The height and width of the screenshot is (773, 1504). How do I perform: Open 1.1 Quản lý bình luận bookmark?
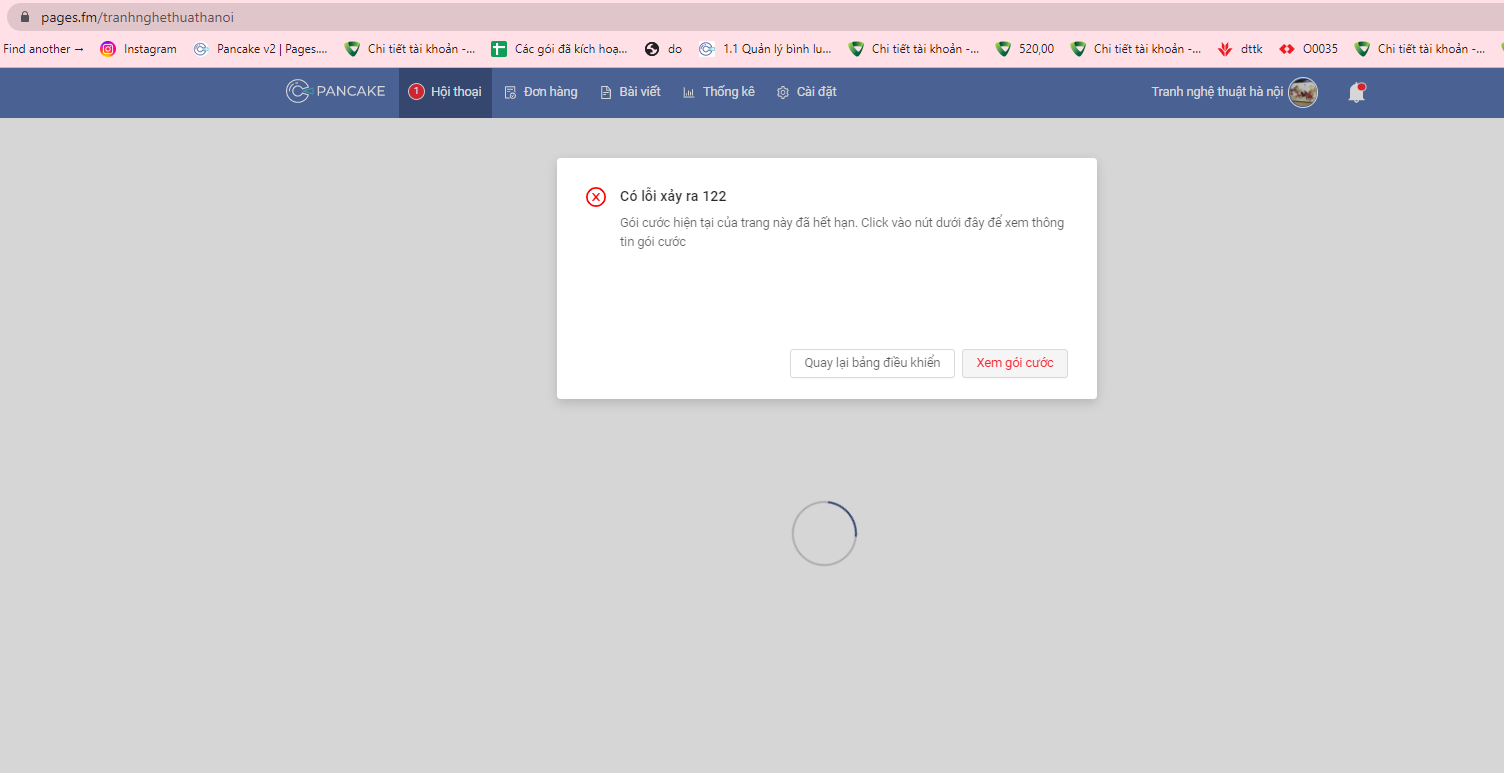click(766, 49)
